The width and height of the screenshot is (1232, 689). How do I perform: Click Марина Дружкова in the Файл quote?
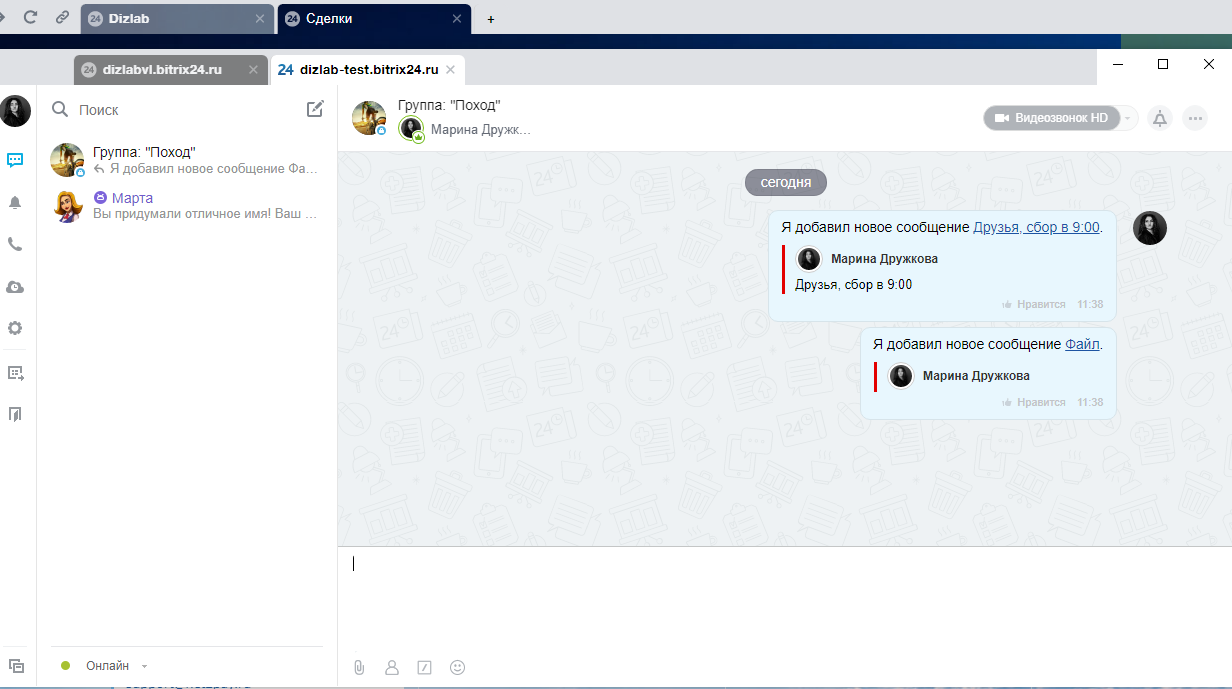[x=976, y=376]
